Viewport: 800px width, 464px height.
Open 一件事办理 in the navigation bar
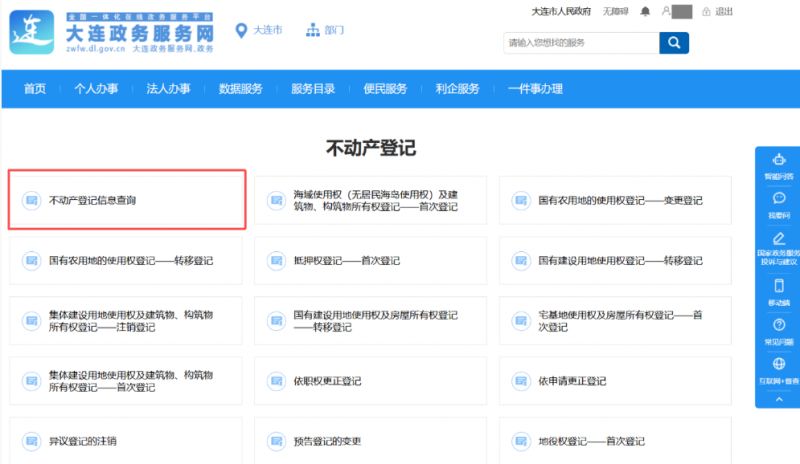click(x=535, y=89)
